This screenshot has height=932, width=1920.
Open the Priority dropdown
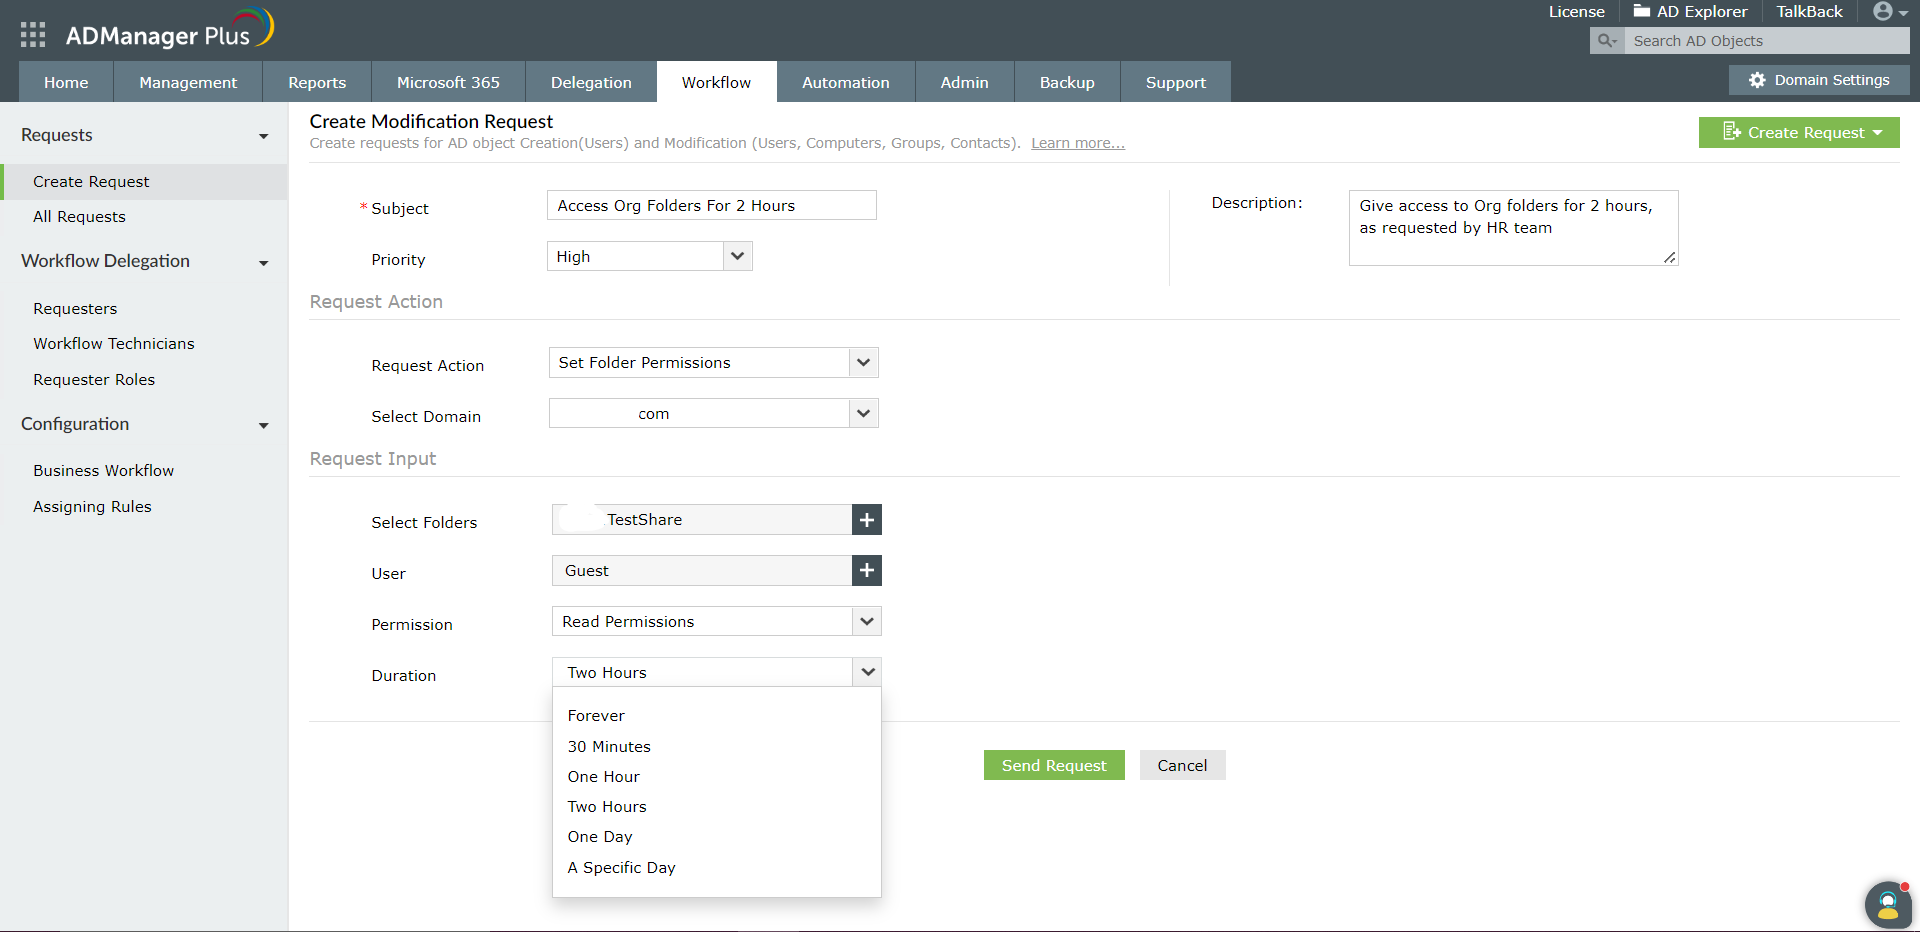click(x=737, y=256)
